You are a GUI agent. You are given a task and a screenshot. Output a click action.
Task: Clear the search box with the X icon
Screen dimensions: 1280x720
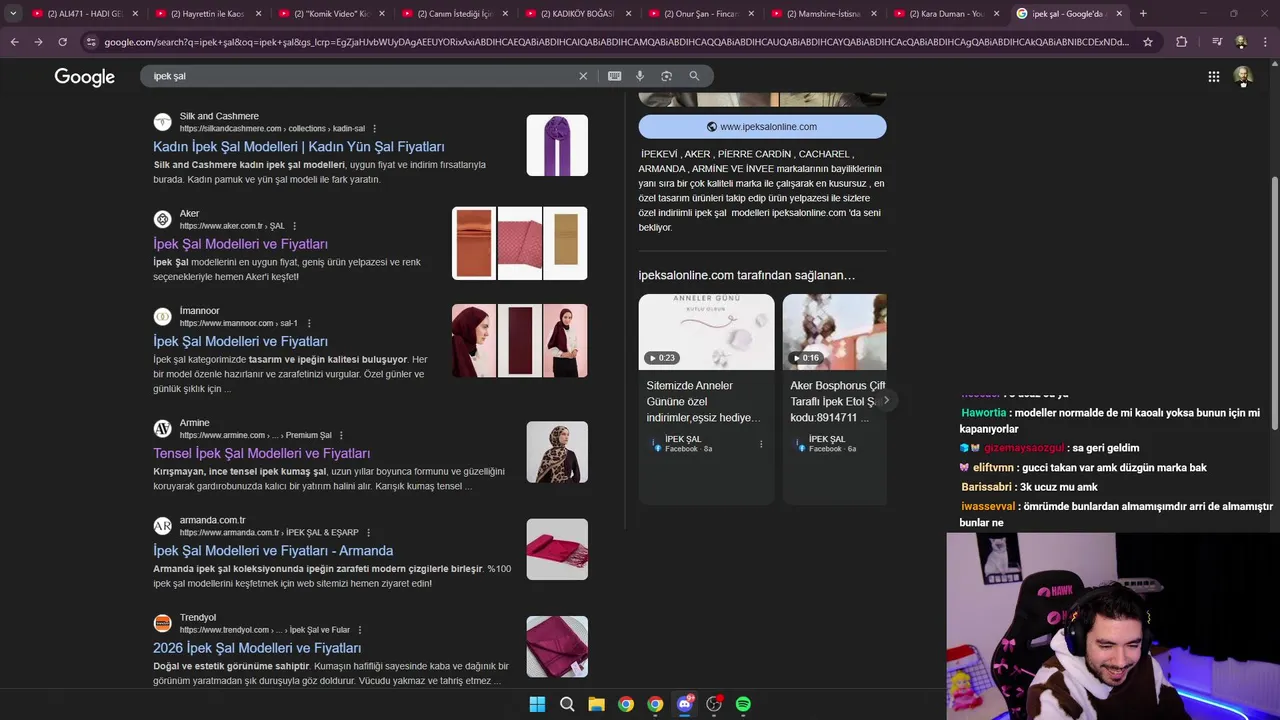coord(583,76)
